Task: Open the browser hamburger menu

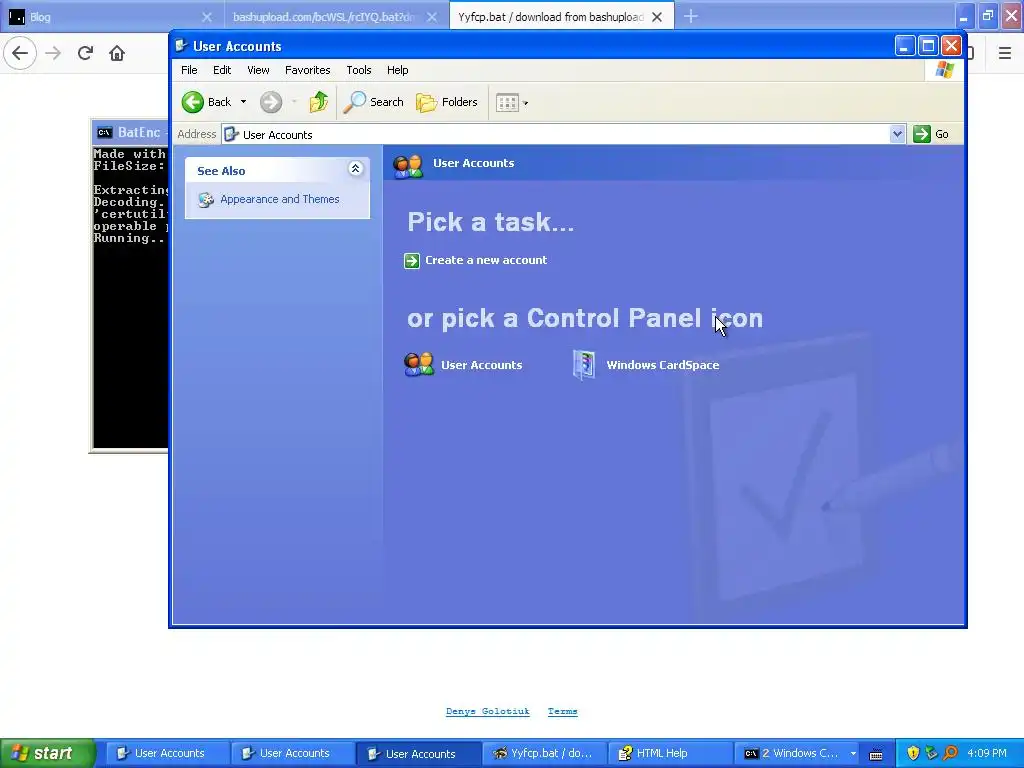Action: 1004,53
